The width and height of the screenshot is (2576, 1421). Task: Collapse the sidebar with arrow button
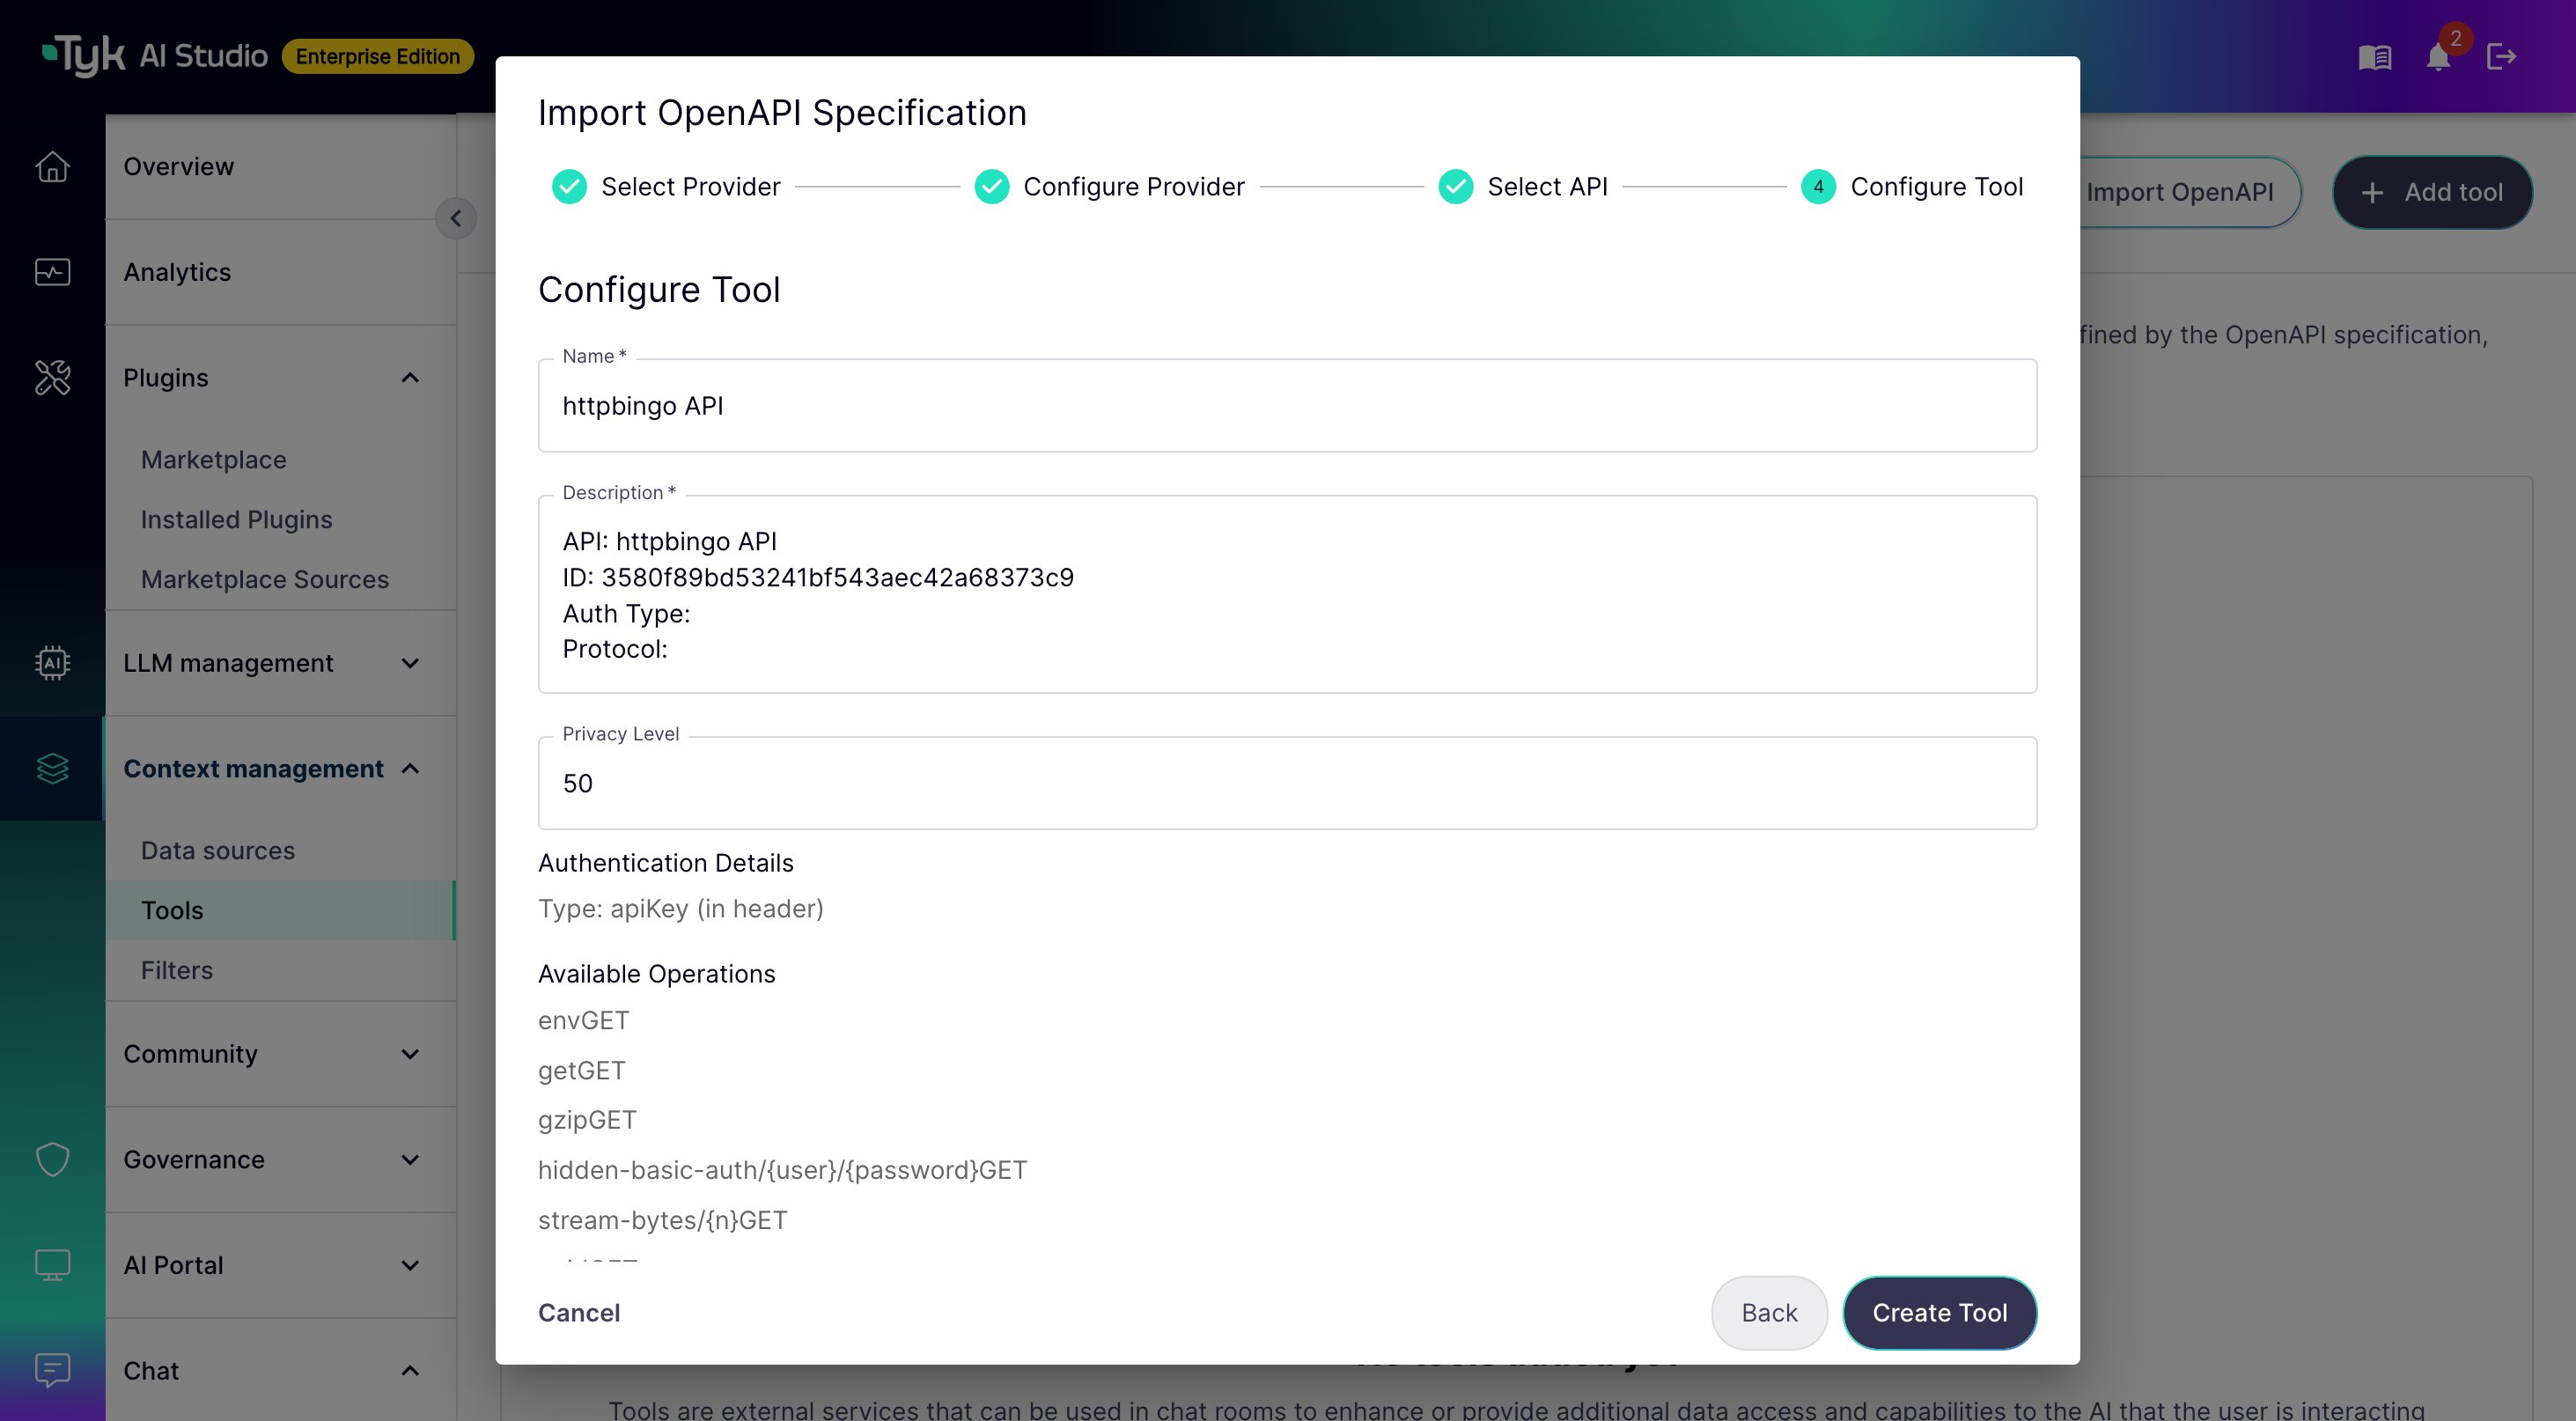456,218
